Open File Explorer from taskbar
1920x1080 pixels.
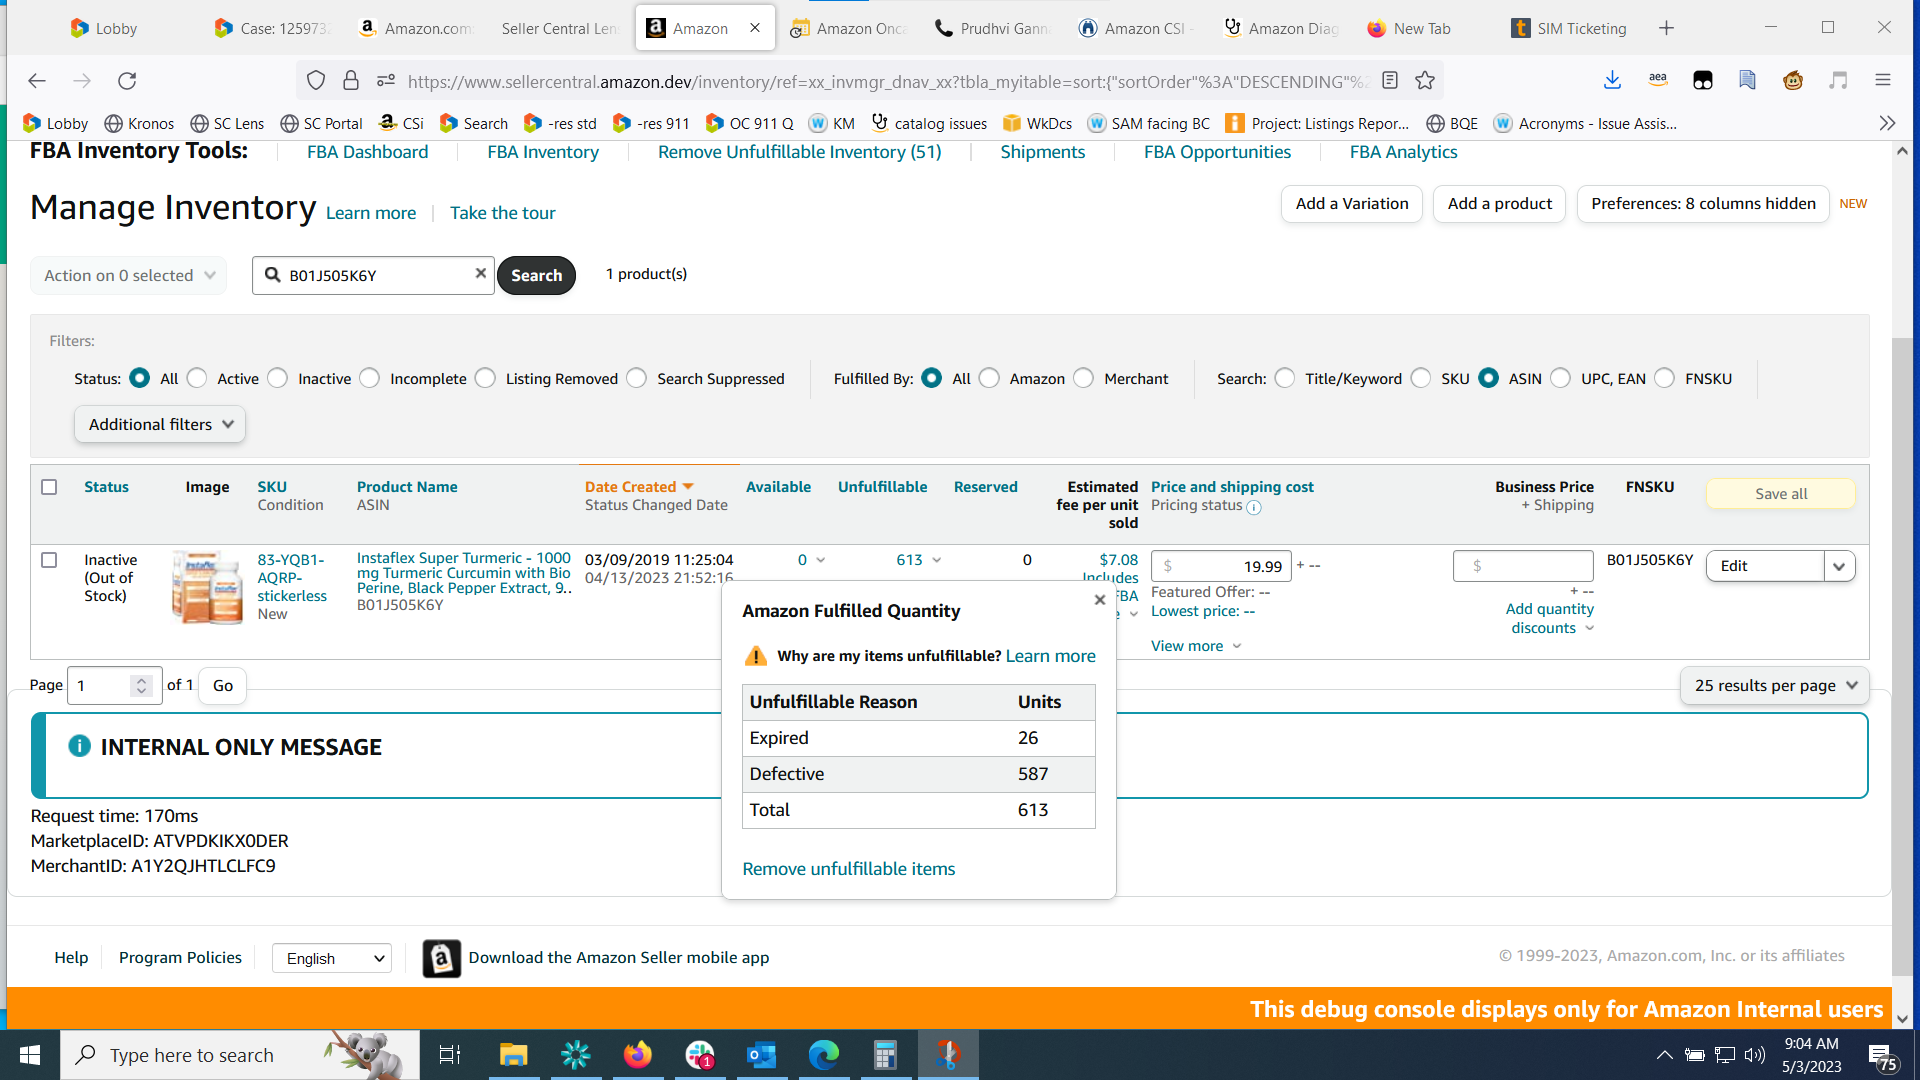[x=513, y=1055]
